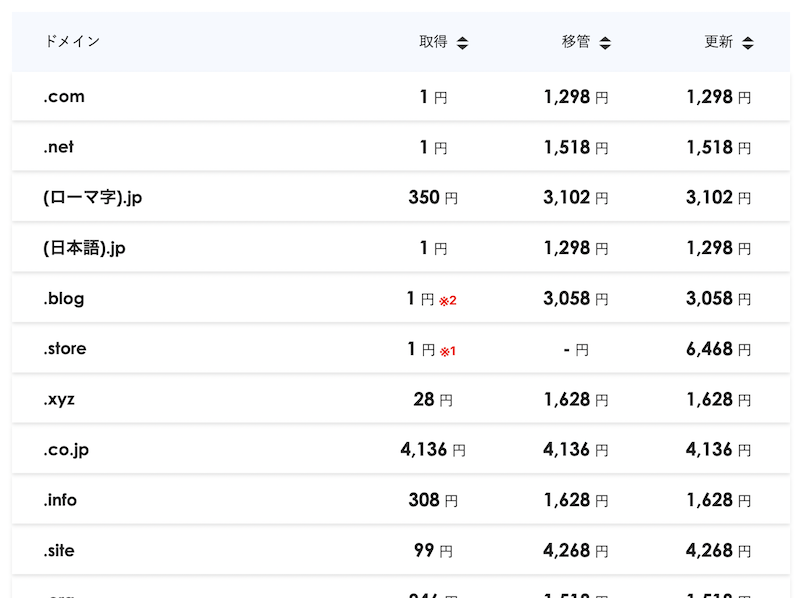The height and width of the screenshot is (598, 800).
Task: Click the 移管 column sort arrows icon
Action: coord(605,43)
